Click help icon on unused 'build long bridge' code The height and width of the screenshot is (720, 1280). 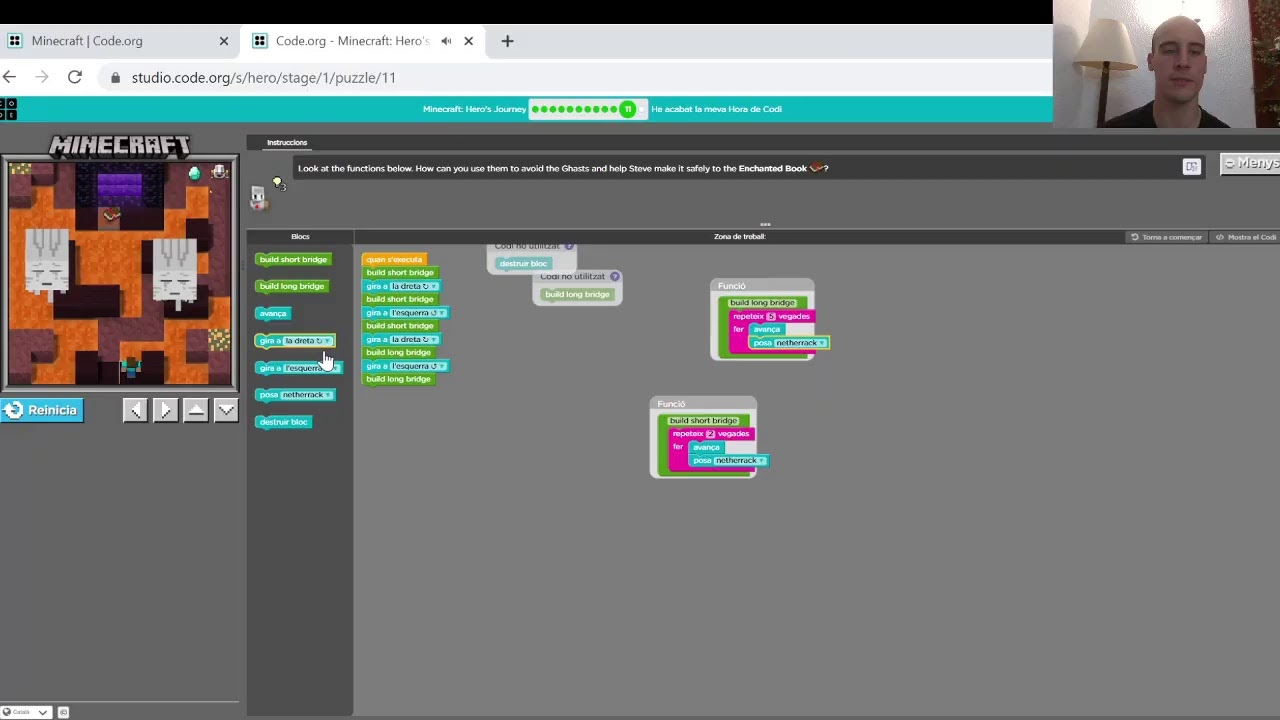point(615,276)
